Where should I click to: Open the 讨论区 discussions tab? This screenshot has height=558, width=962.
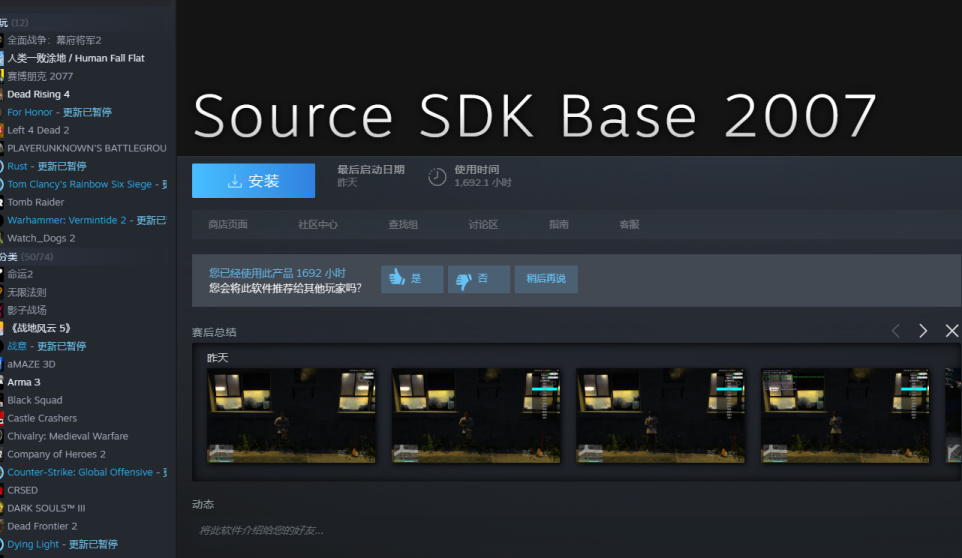[x=483, y=224]
